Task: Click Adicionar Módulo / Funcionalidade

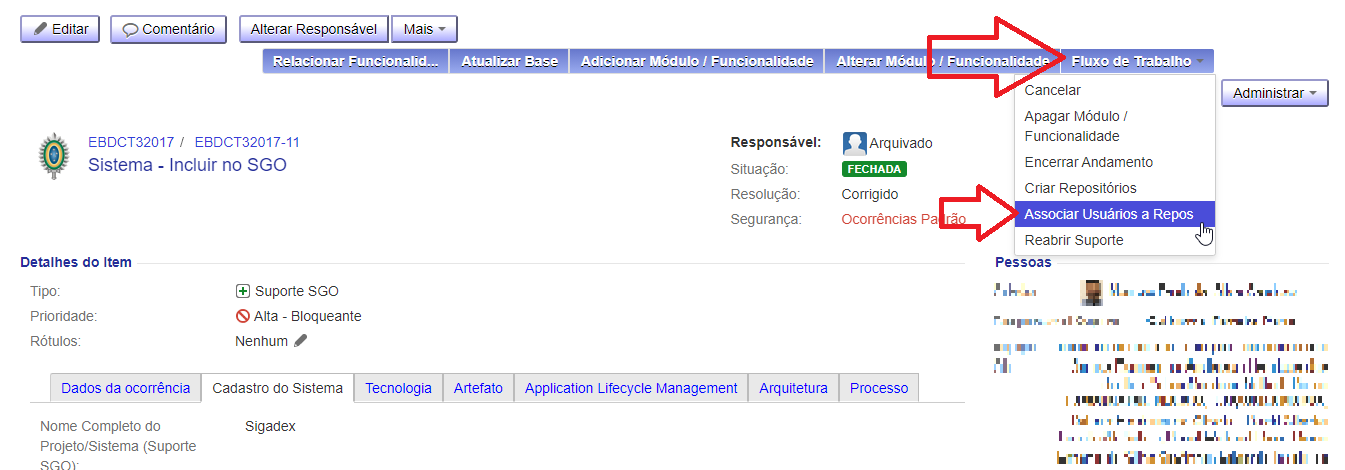Action: [696, 61]
